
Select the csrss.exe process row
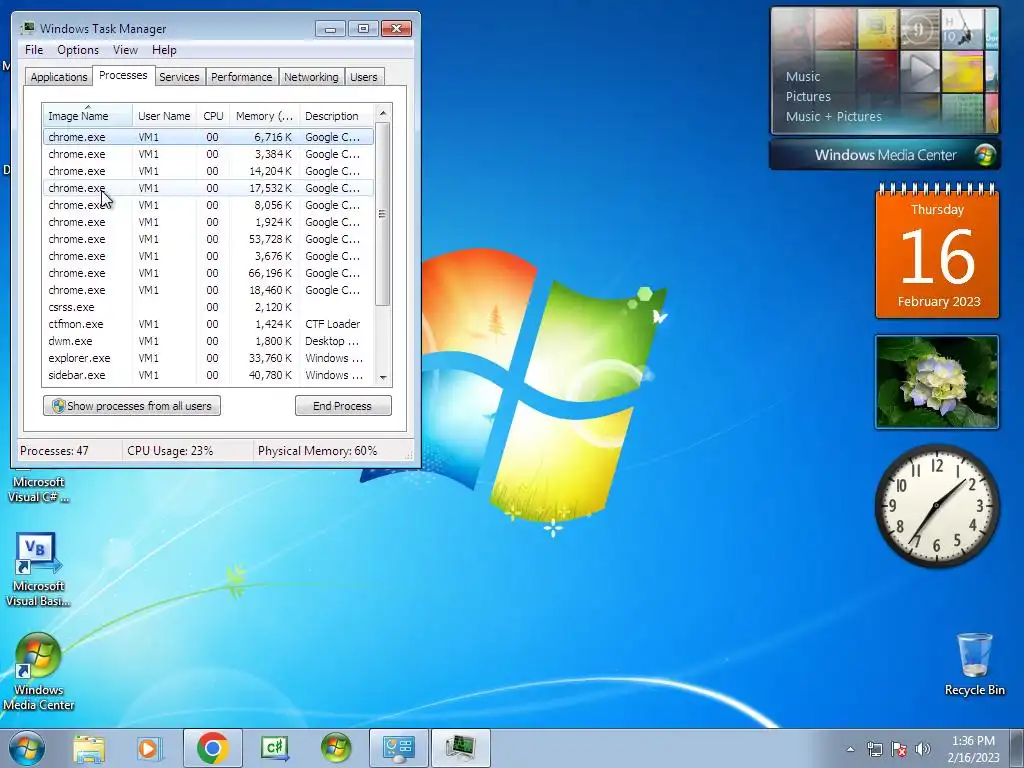point(208,307)
